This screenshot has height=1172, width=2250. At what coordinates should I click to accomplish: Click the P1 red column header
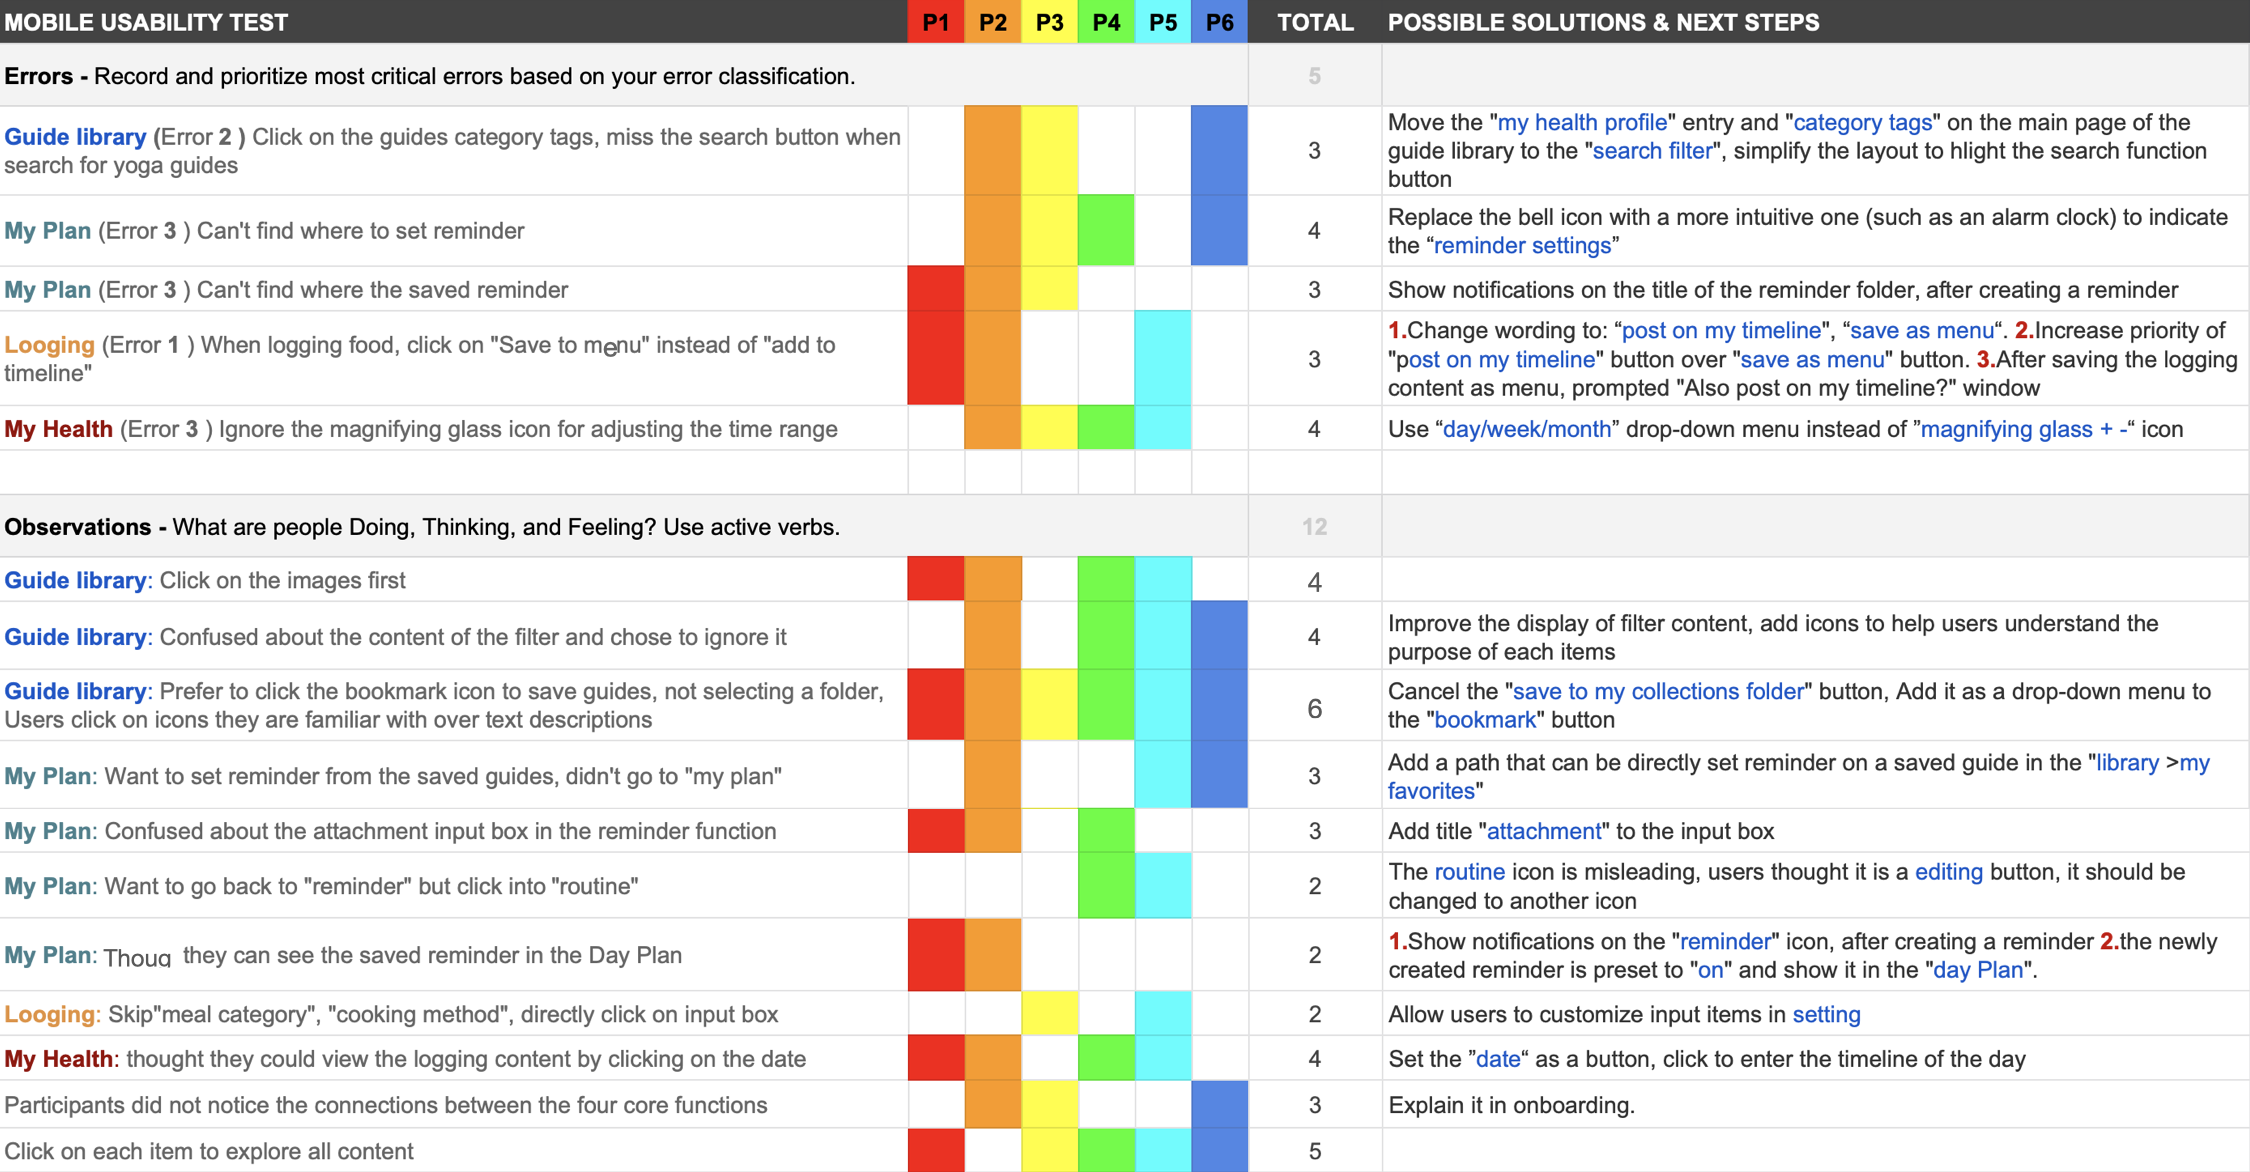coord(936,22)
